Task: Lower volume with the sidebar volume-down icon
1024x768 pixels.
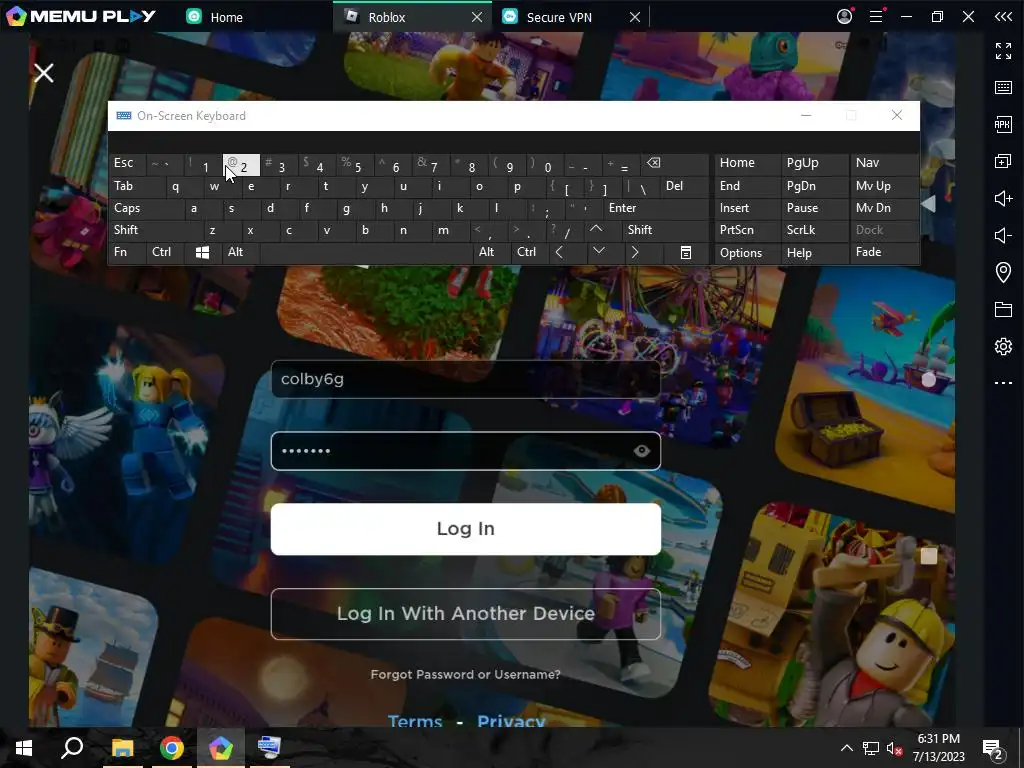Action: (x=1003, y=235)
